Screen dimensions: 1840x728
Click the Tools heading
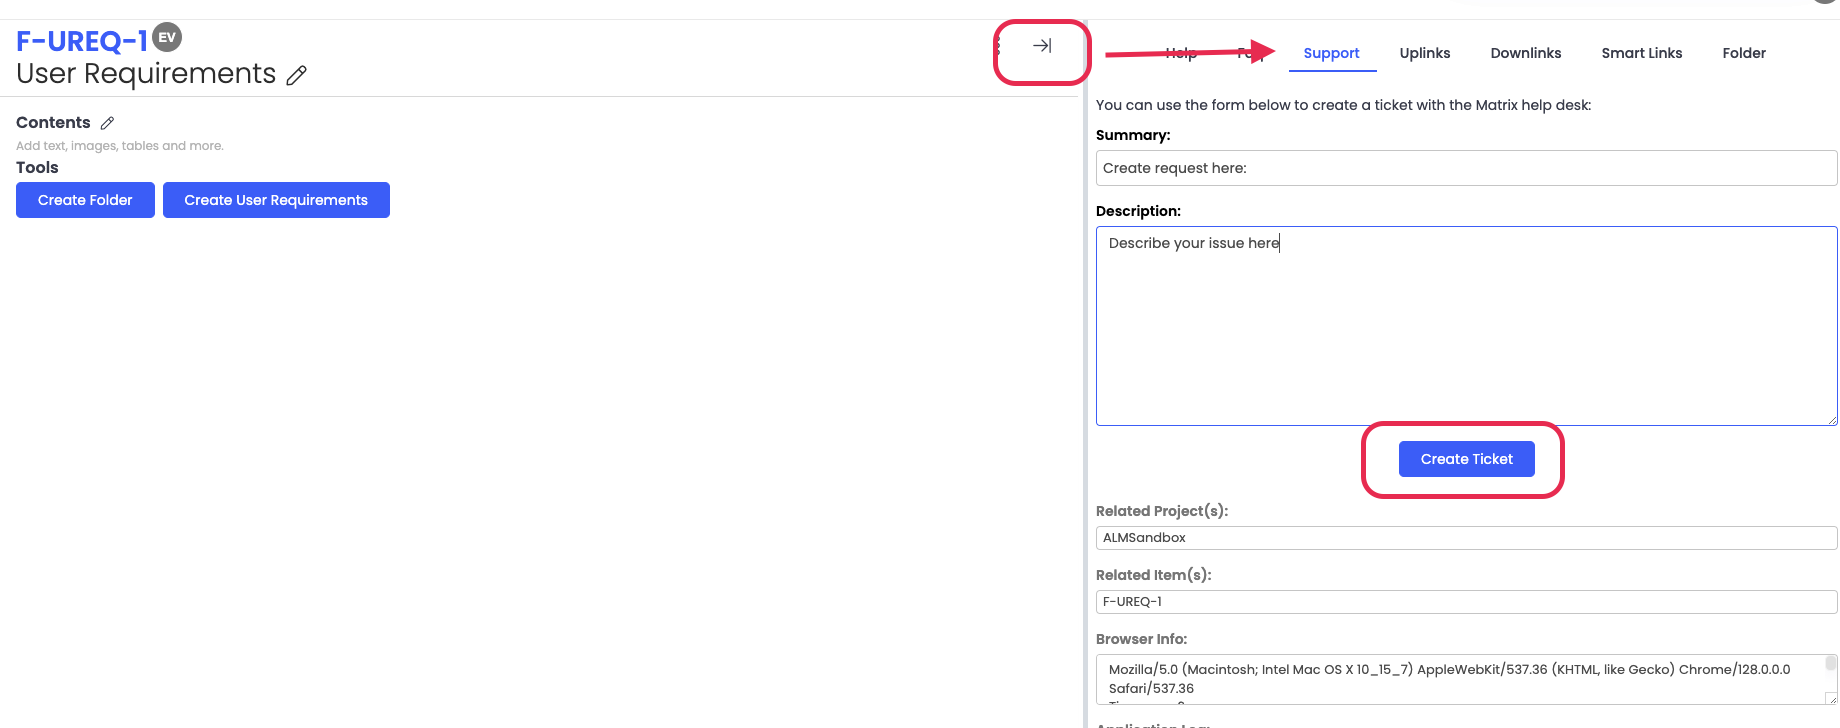pyautogui.click(x=37, y=168)
